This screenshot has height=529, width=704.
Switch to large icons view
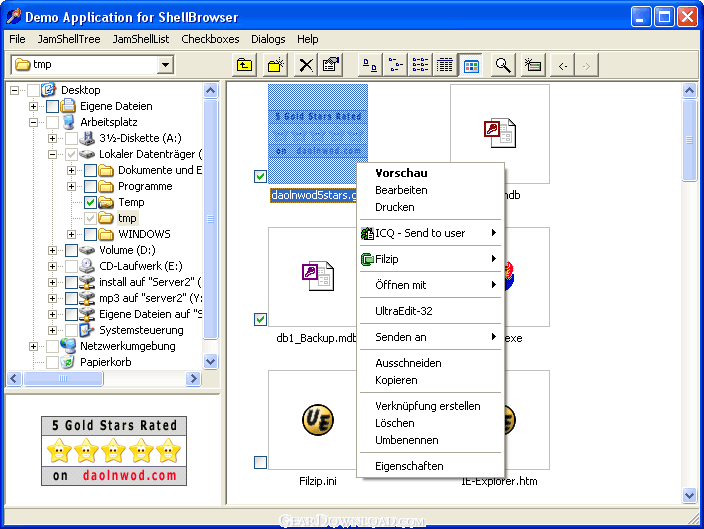369,65
